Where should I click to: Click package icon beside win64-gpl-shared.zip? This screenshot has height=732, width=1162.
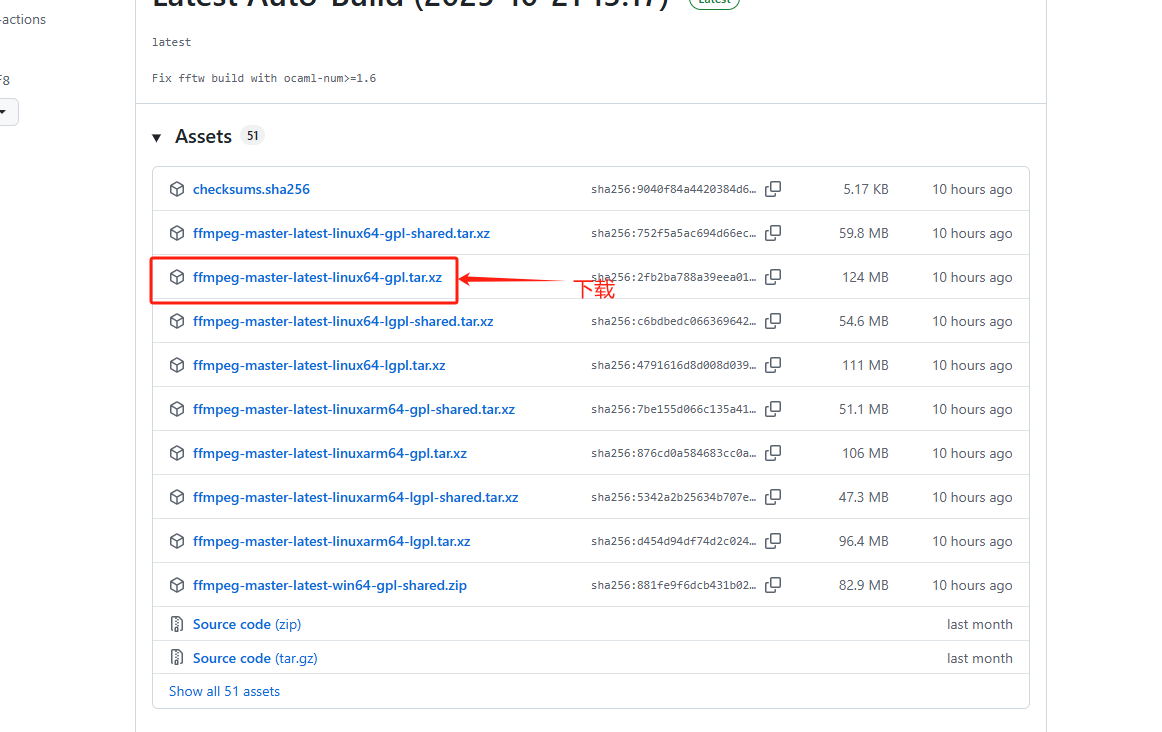click(x=176, y=585)
